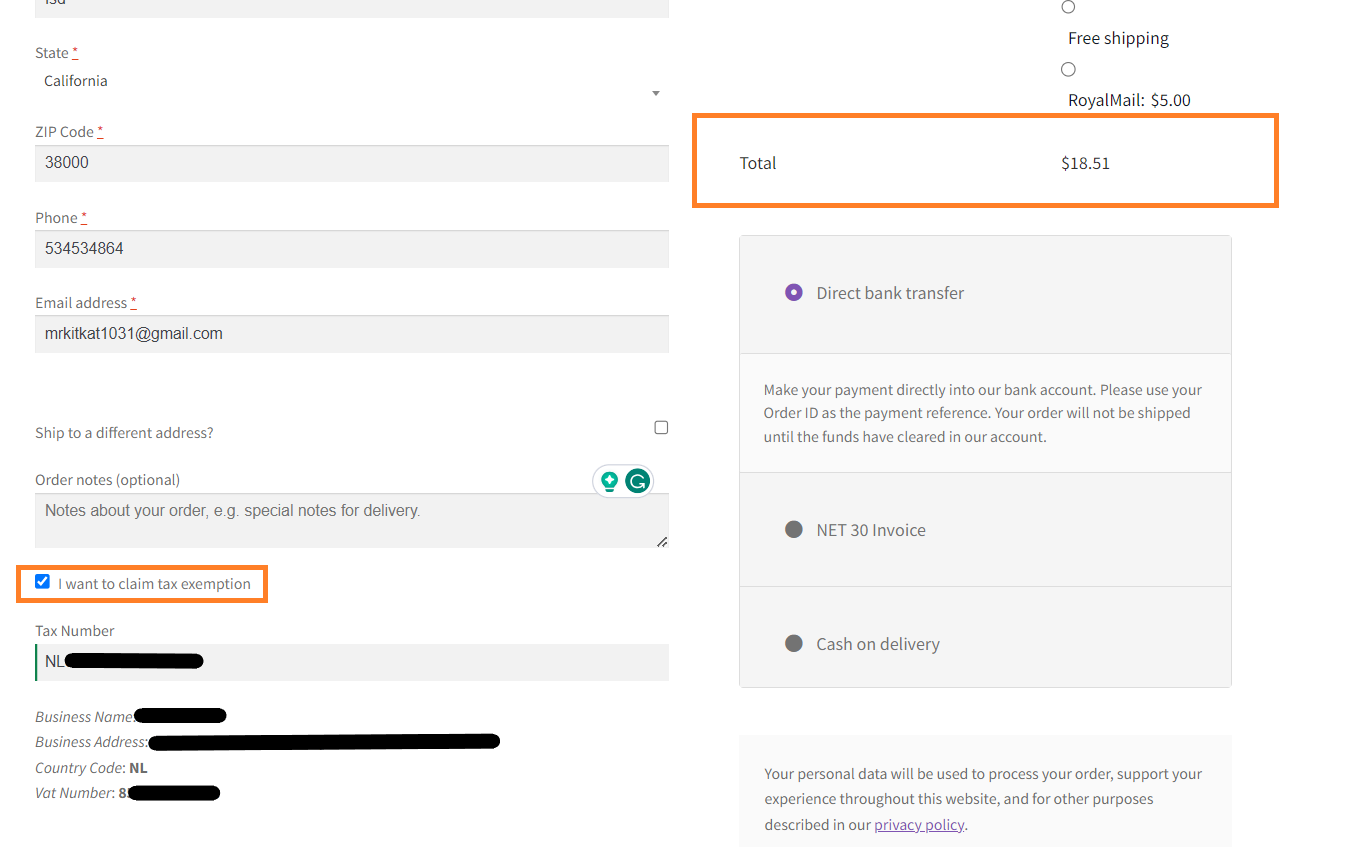Image resolution: width=1350 pixels, height=847 pixels.
Task: Click the Total amount $18.51
Action: tap(1085, 163)
